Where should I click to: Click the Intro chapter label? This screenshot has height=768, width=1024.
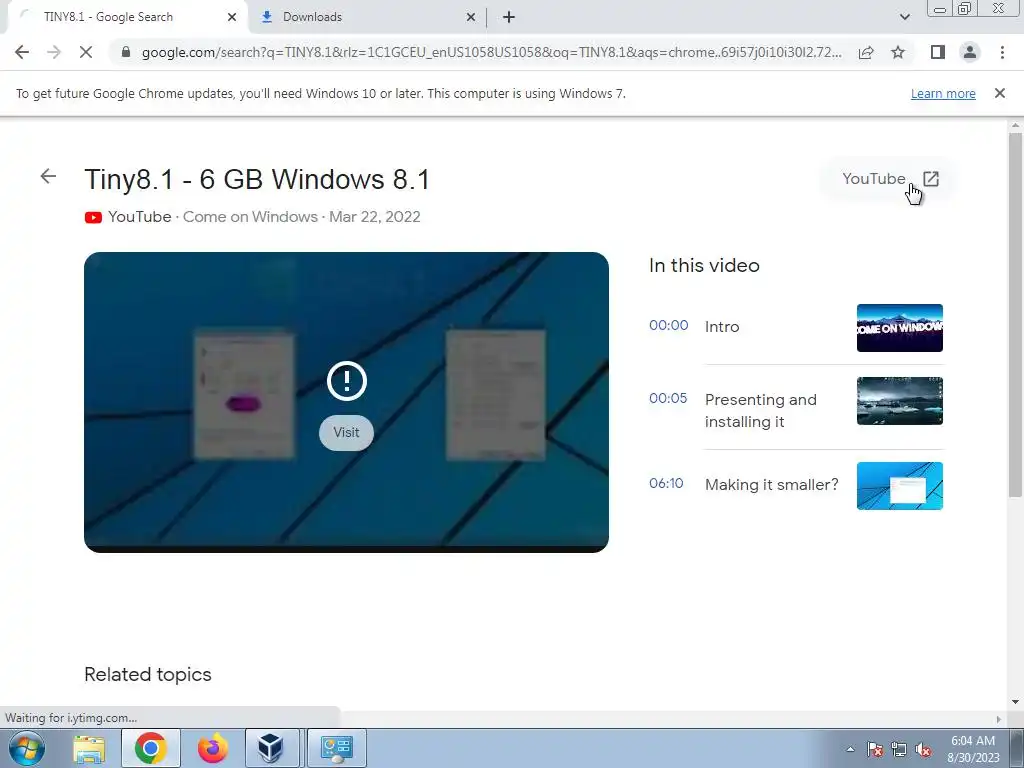pos(722,327)
